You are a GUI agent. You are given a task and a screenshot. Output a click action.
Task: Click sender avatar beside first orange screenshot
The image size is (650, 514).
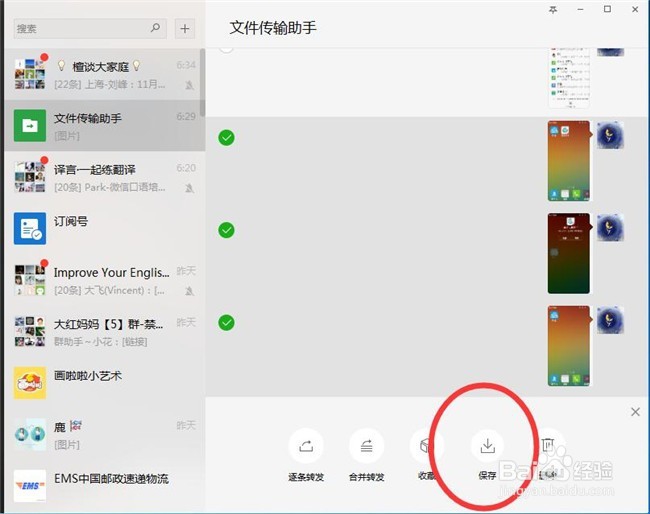pyautogui.click(x=610, y=135)
